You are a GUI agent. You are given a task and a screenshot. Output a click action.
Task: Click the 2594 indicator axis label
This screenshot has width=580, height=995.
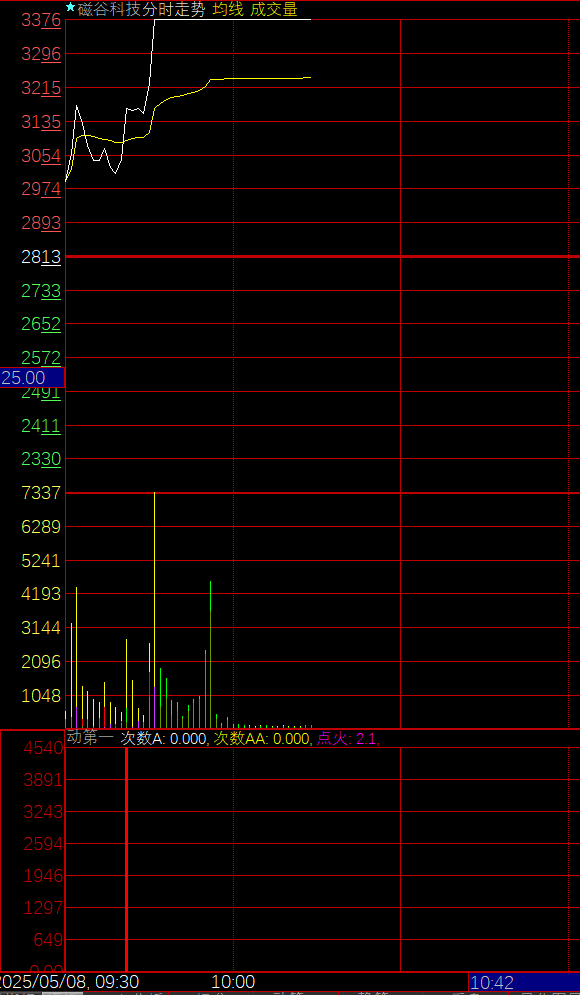(x=44, y=845)
